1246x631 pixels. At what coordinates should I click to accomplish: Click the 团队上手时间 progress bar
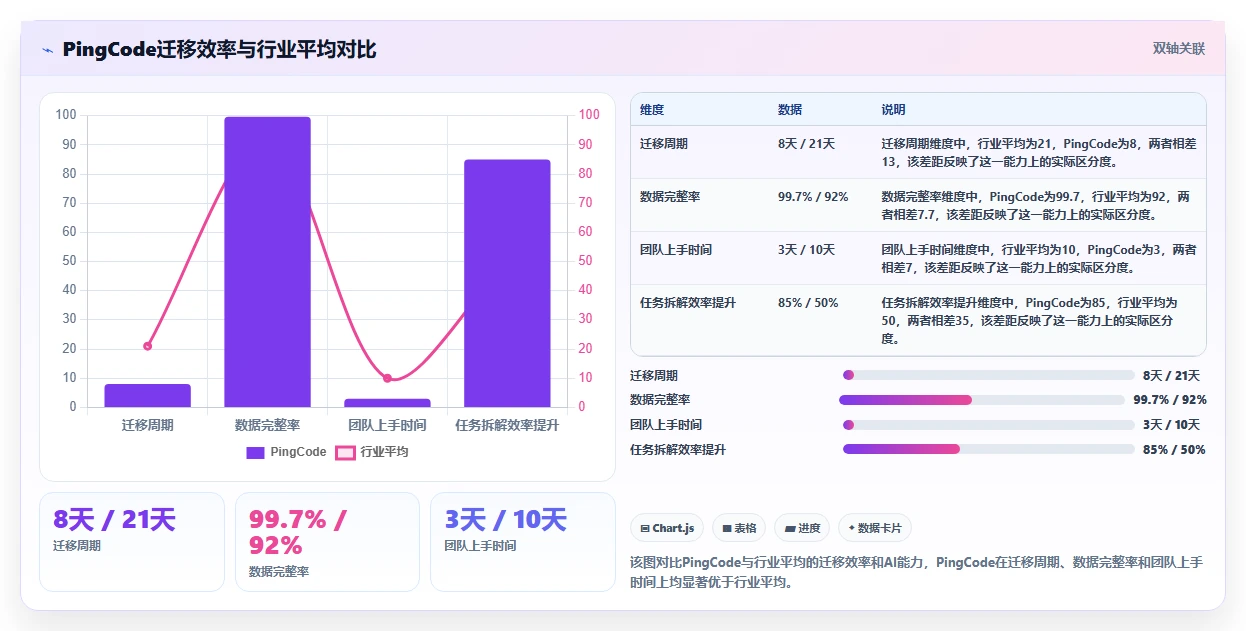tap(988, 425)
